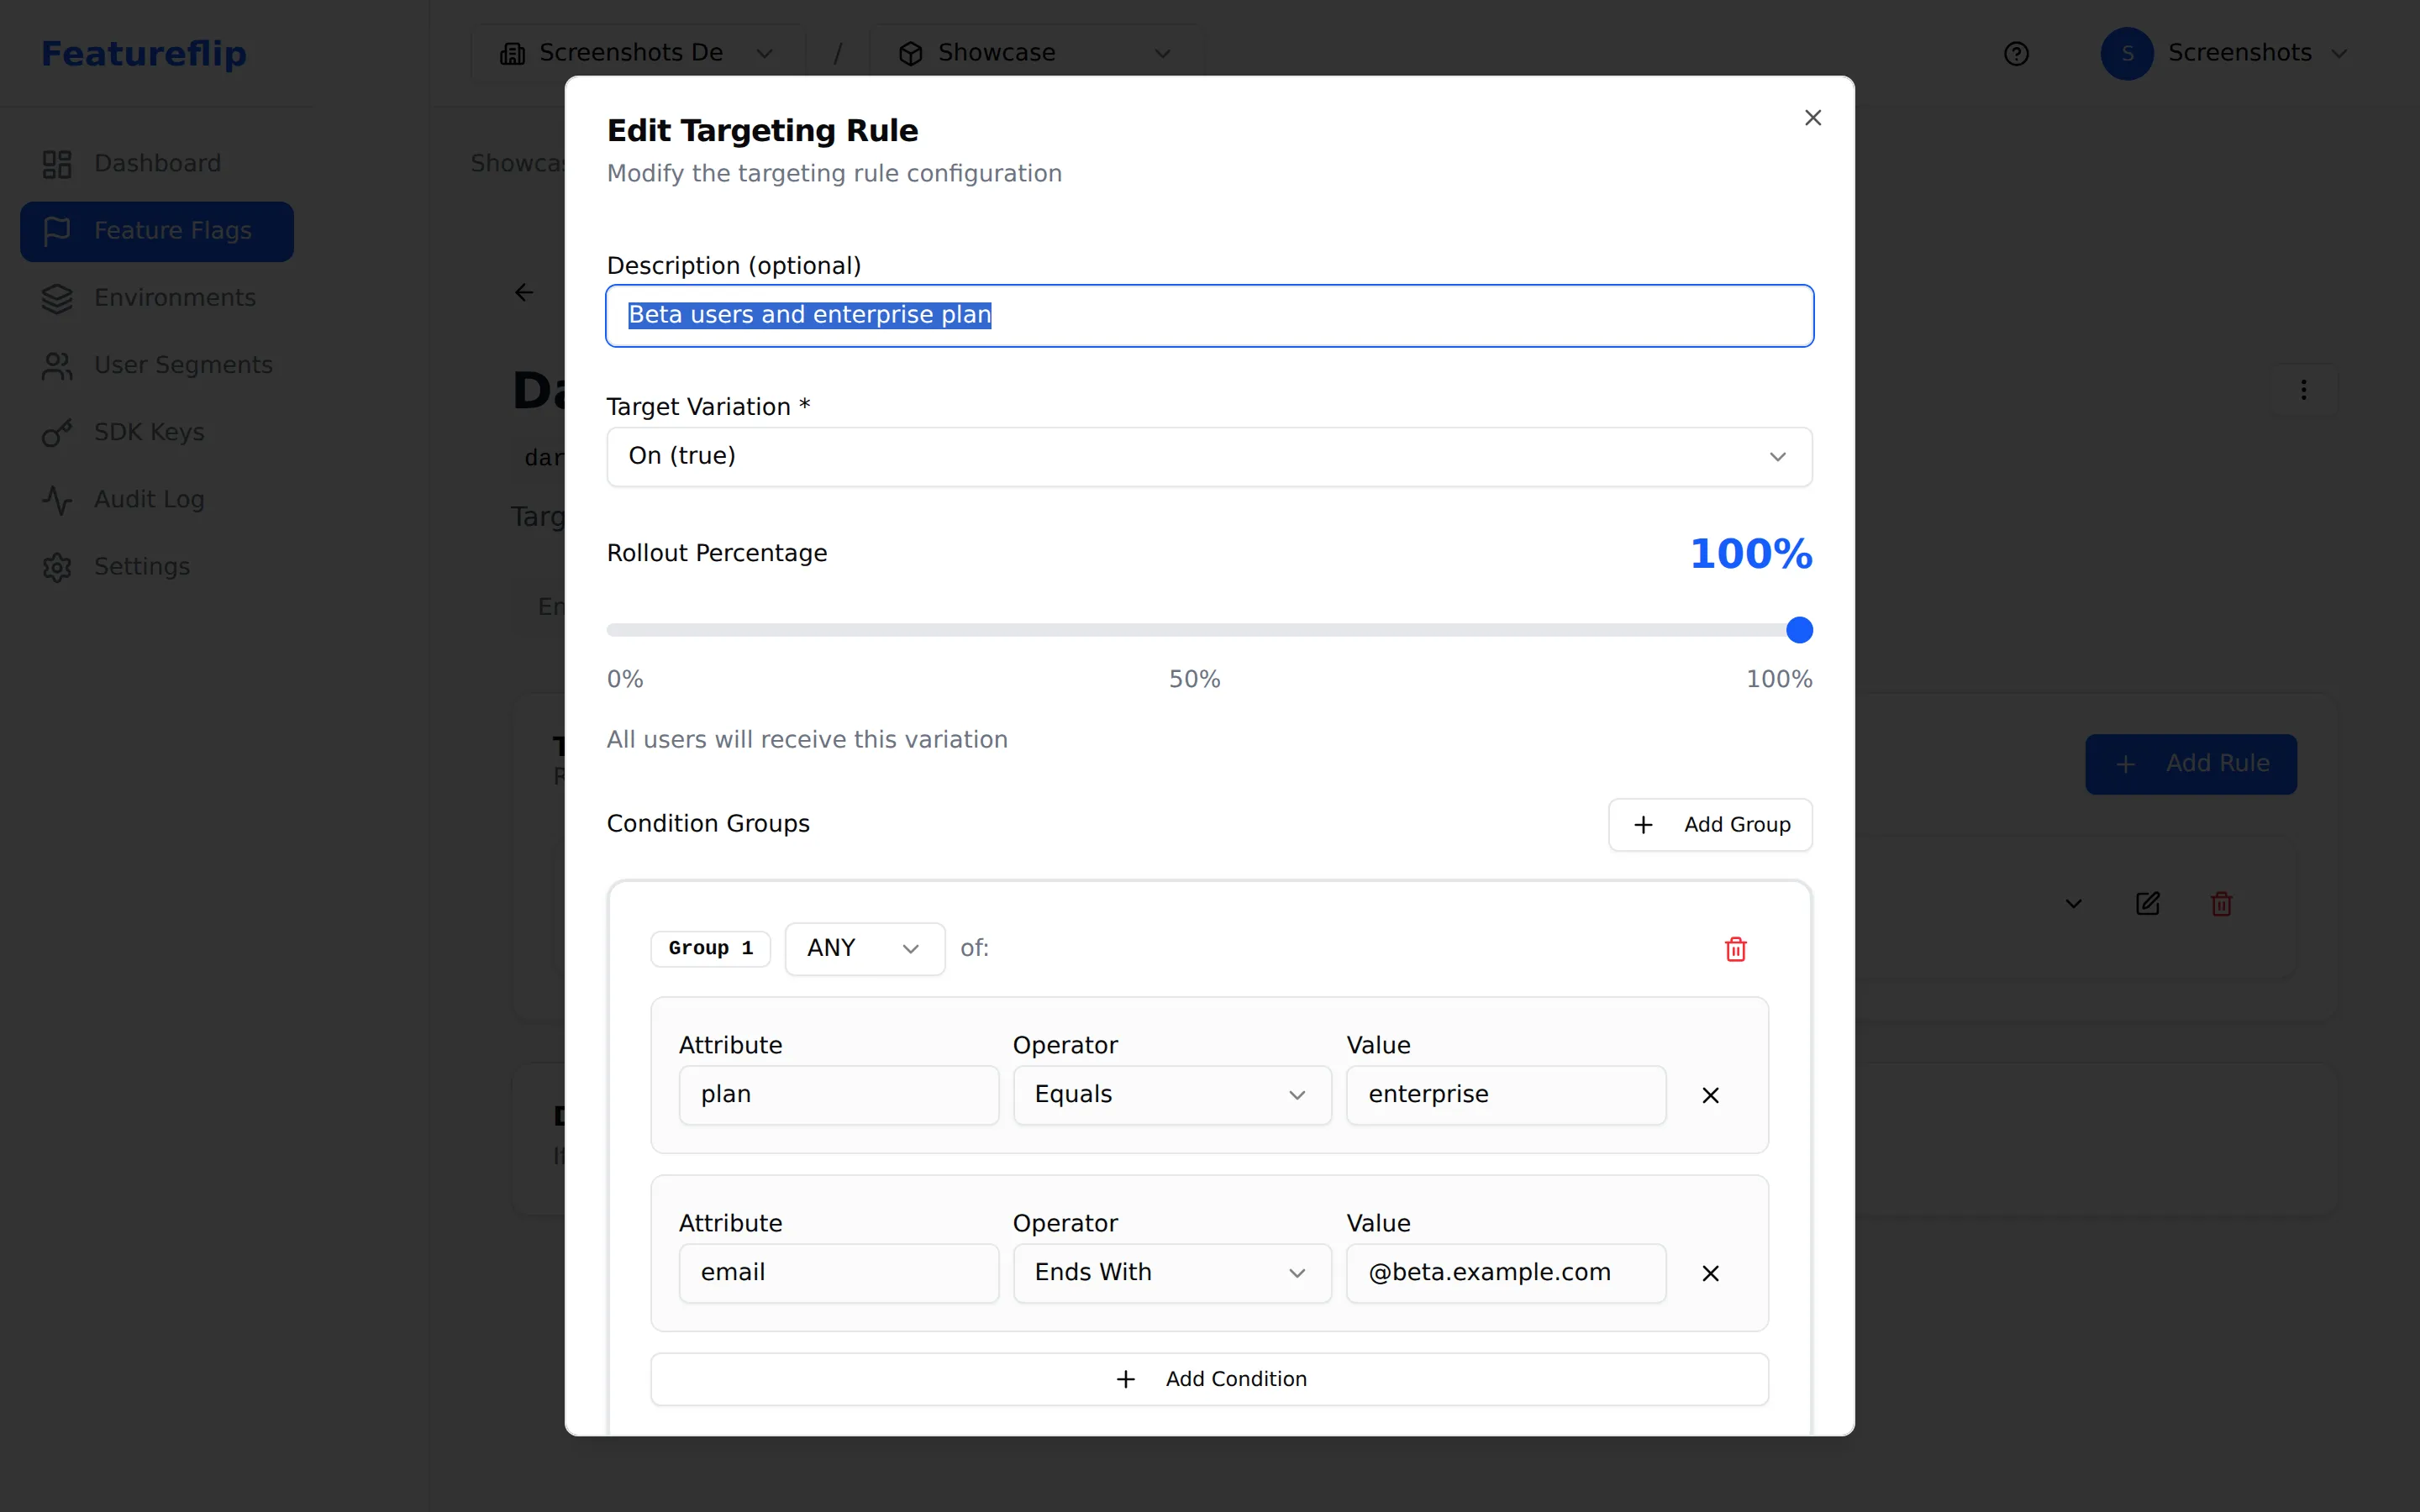Open Settings in the sidebar

click(157, 567)
